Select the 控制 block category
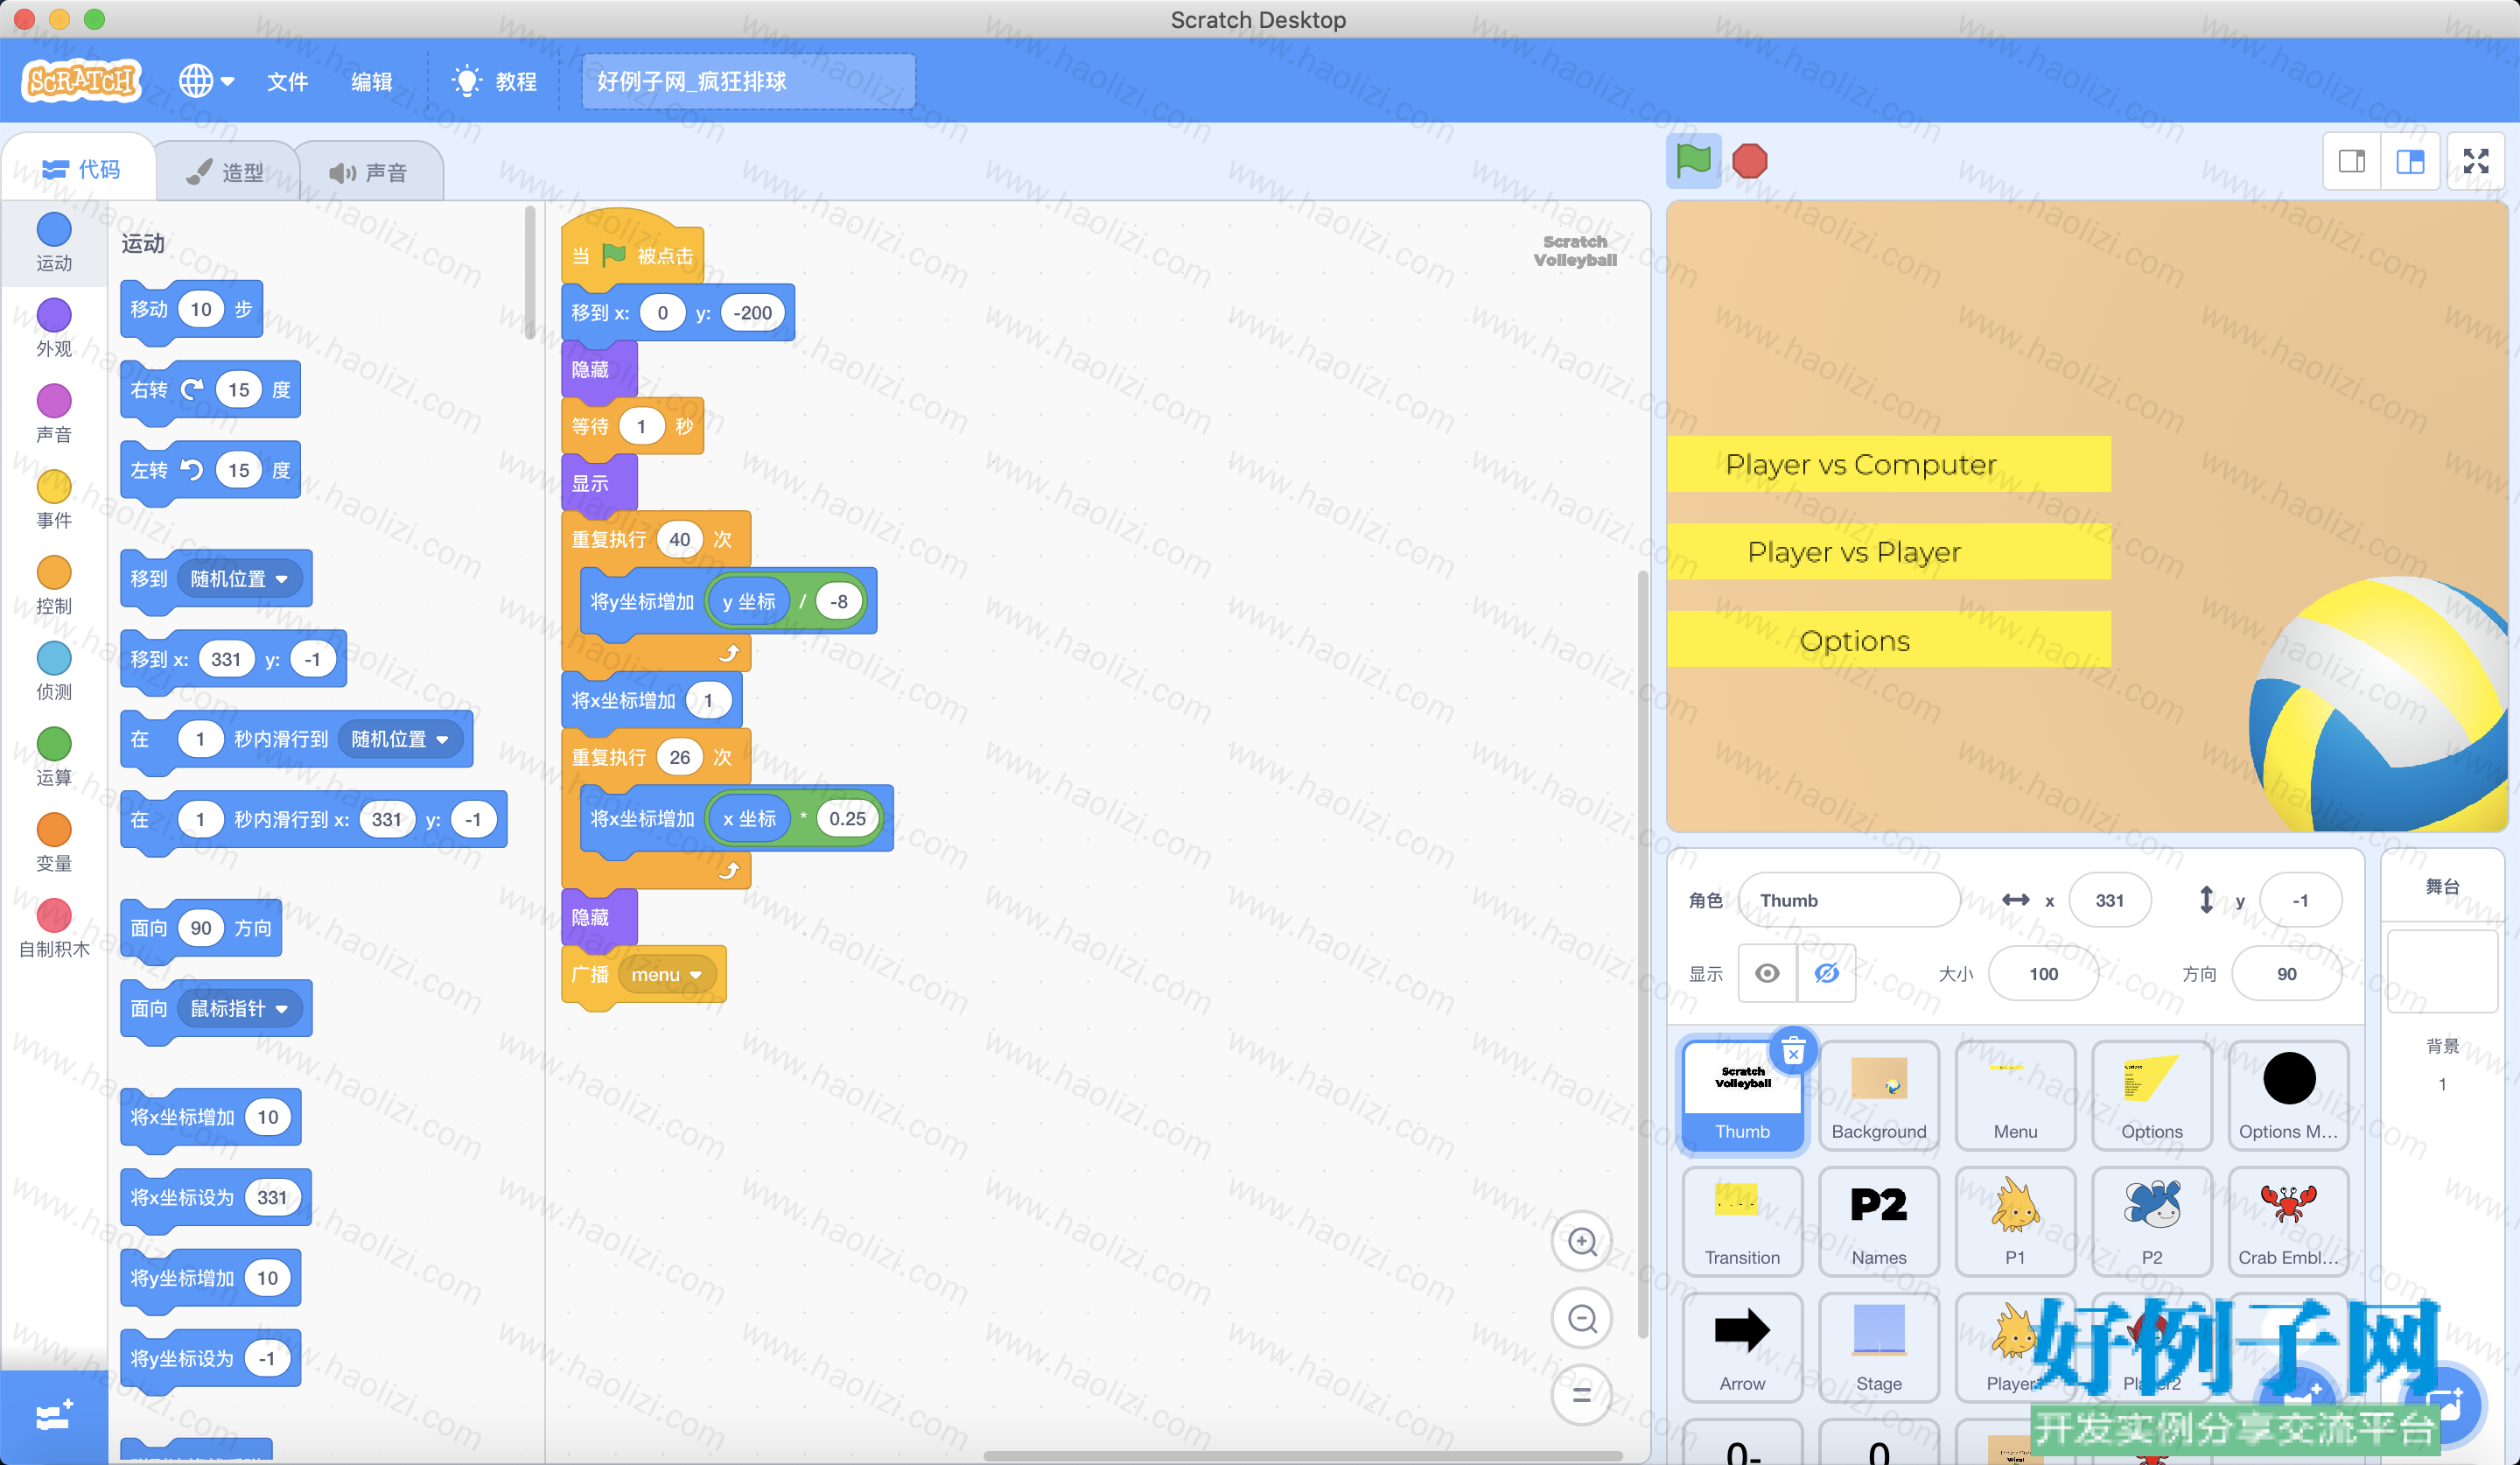The width and height of the screenshot is (2520, 1465). pyautogui.click(x=54, y=586)
